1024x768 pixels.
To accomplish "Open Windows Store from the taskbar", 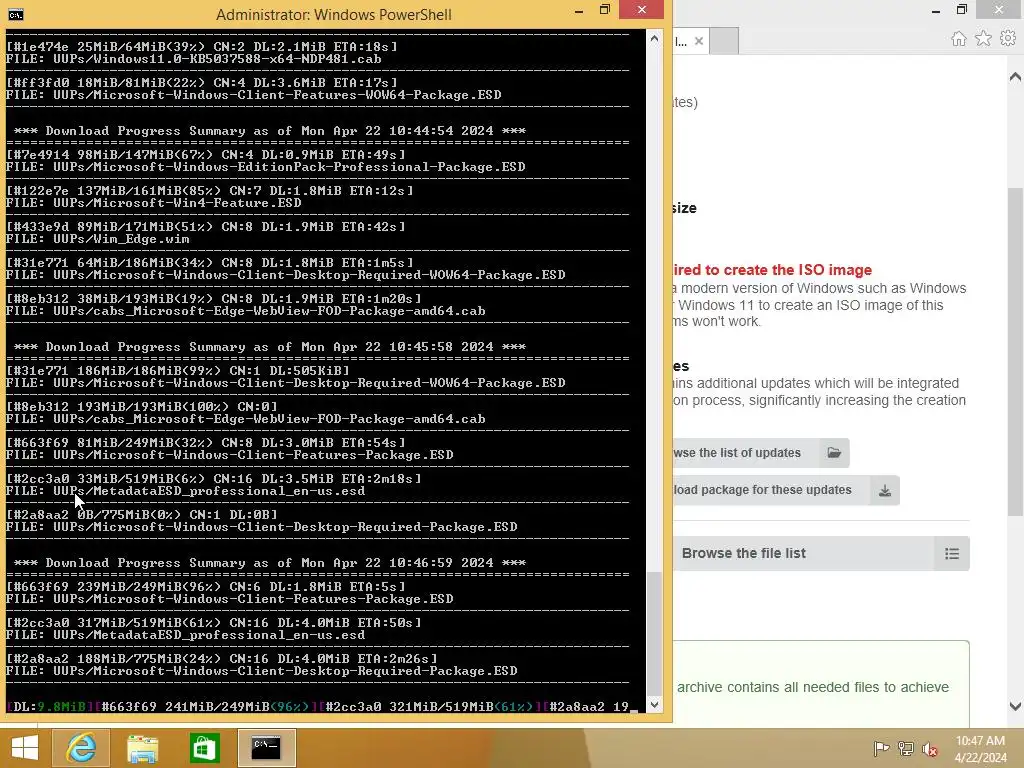I will (x=204, y=748).
